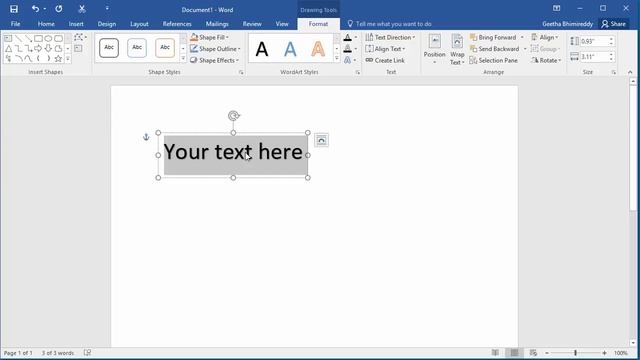Expand the Shape Styles gallery
This screenshot has width=640, height=360.
[183, 59]
